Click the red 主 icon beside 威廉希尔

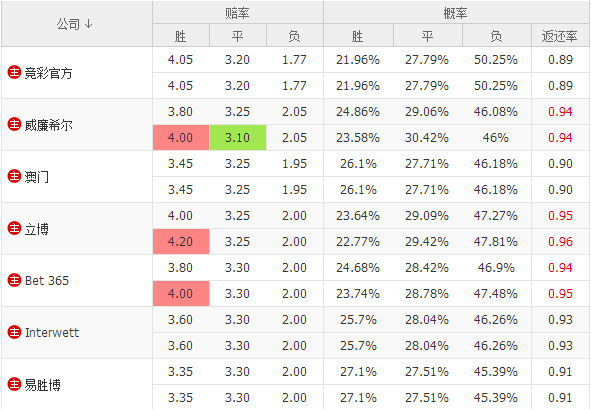14,124
